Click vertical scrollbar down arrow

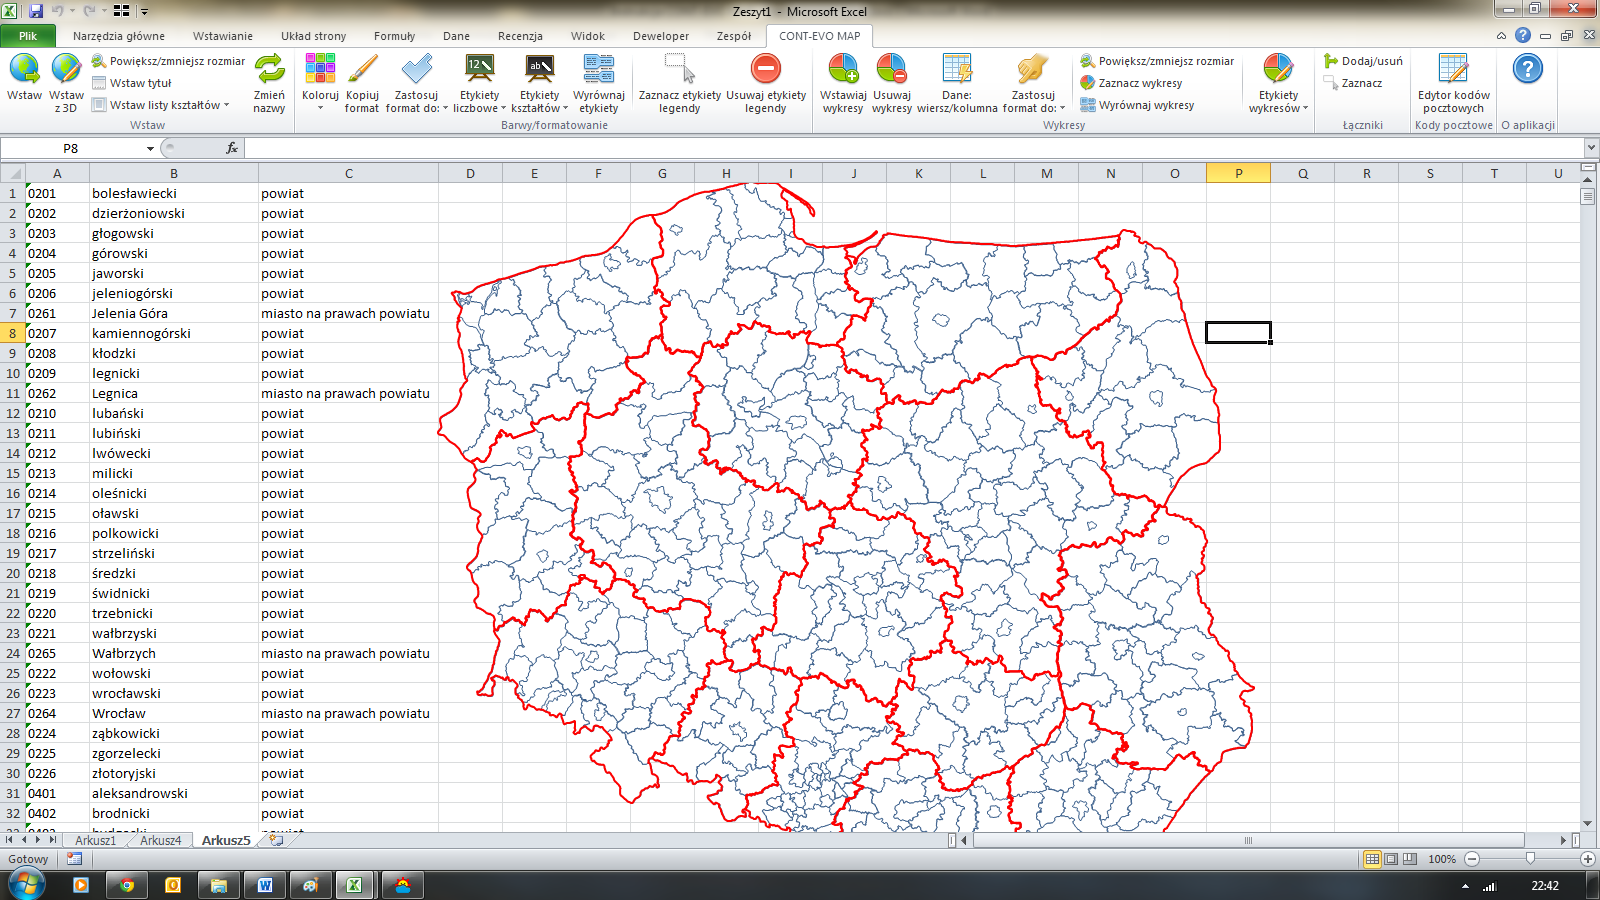click(1588, 824)
